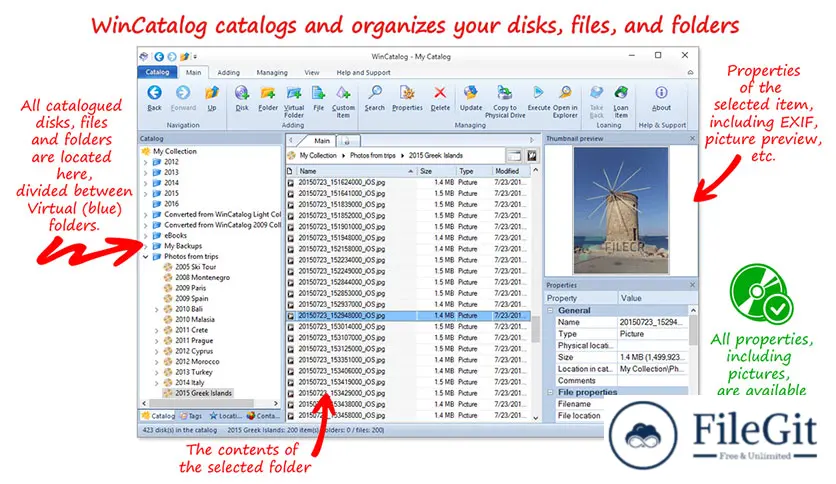The height and width of the screenshot is (484, 836).
Task: Select My Backups folder in tree
Action: (x=183, y=246)
